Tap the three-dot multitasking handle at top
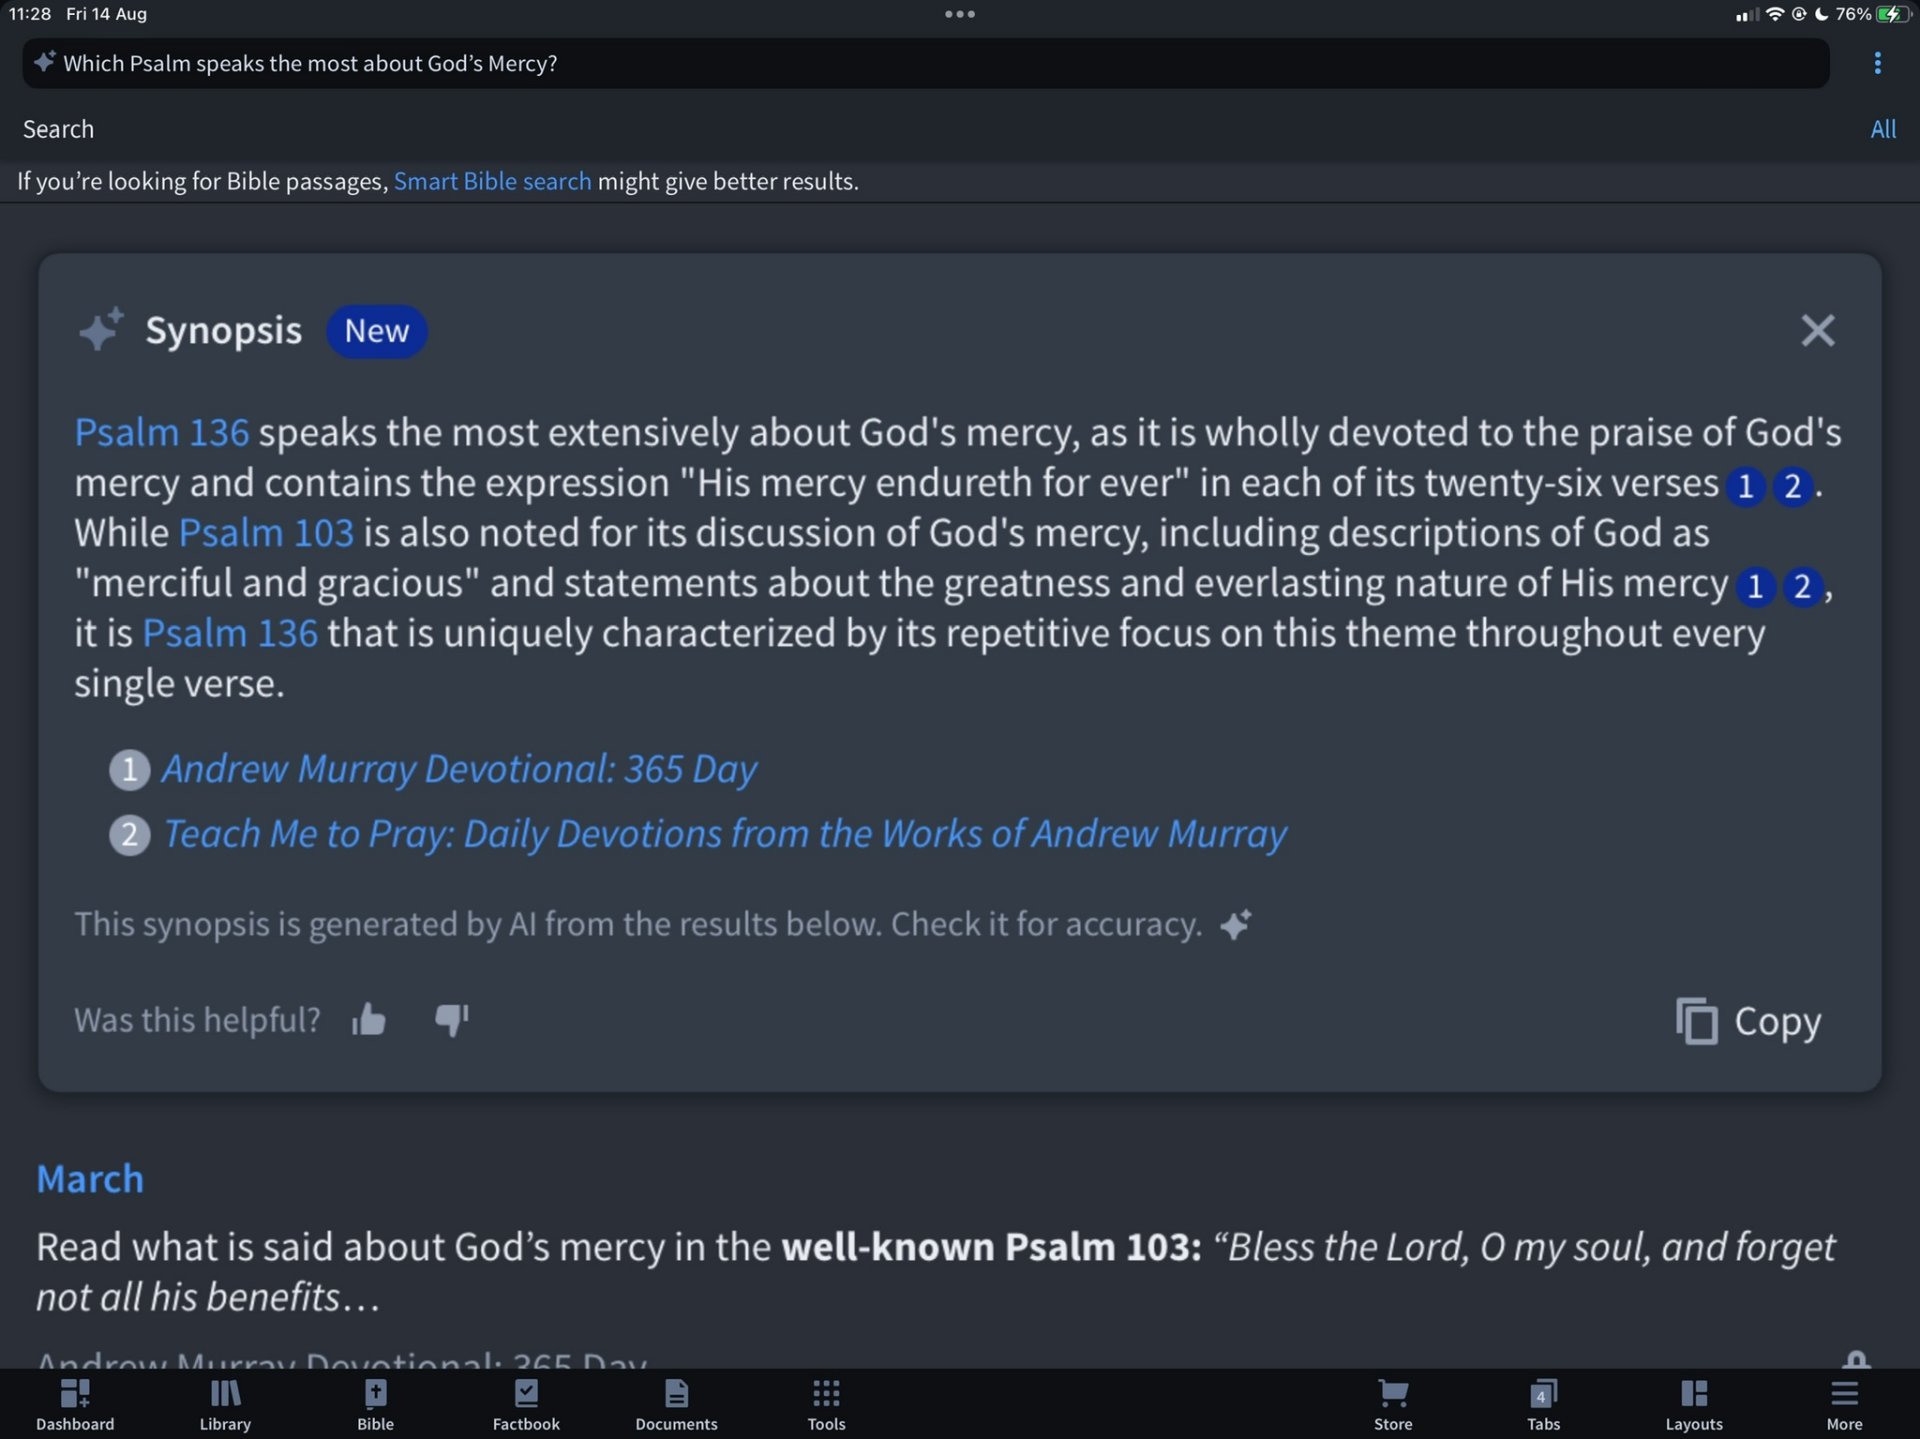Screen dimensions: 1920x1439 960,14
